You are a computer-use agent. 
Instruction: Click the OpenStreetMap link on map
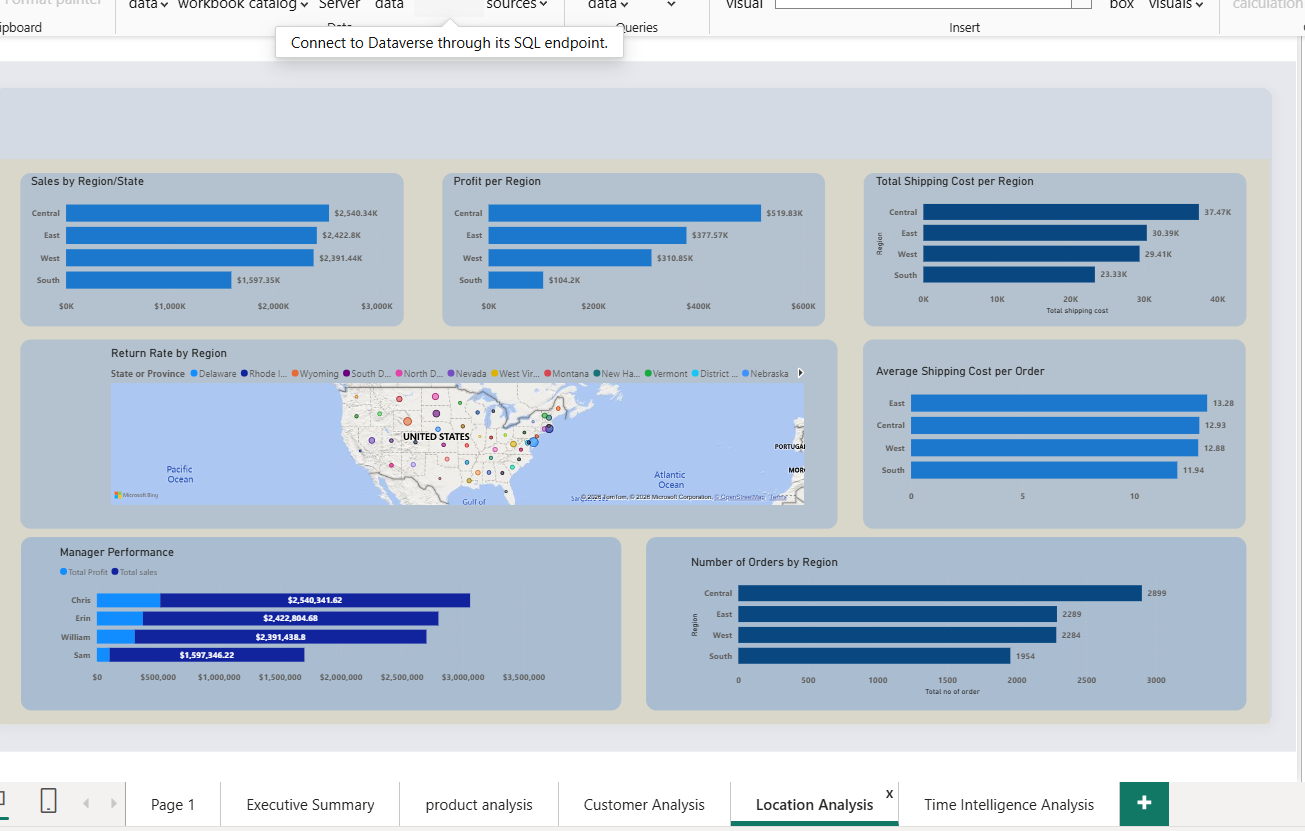(x=742, y=497)
